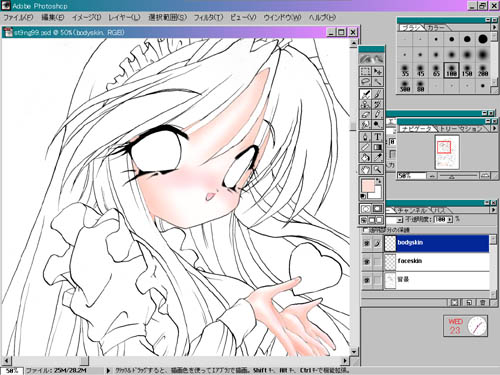The image size is (500, 375).
Task: Choose the Lasso tool
Action: [x=365, y=81]
